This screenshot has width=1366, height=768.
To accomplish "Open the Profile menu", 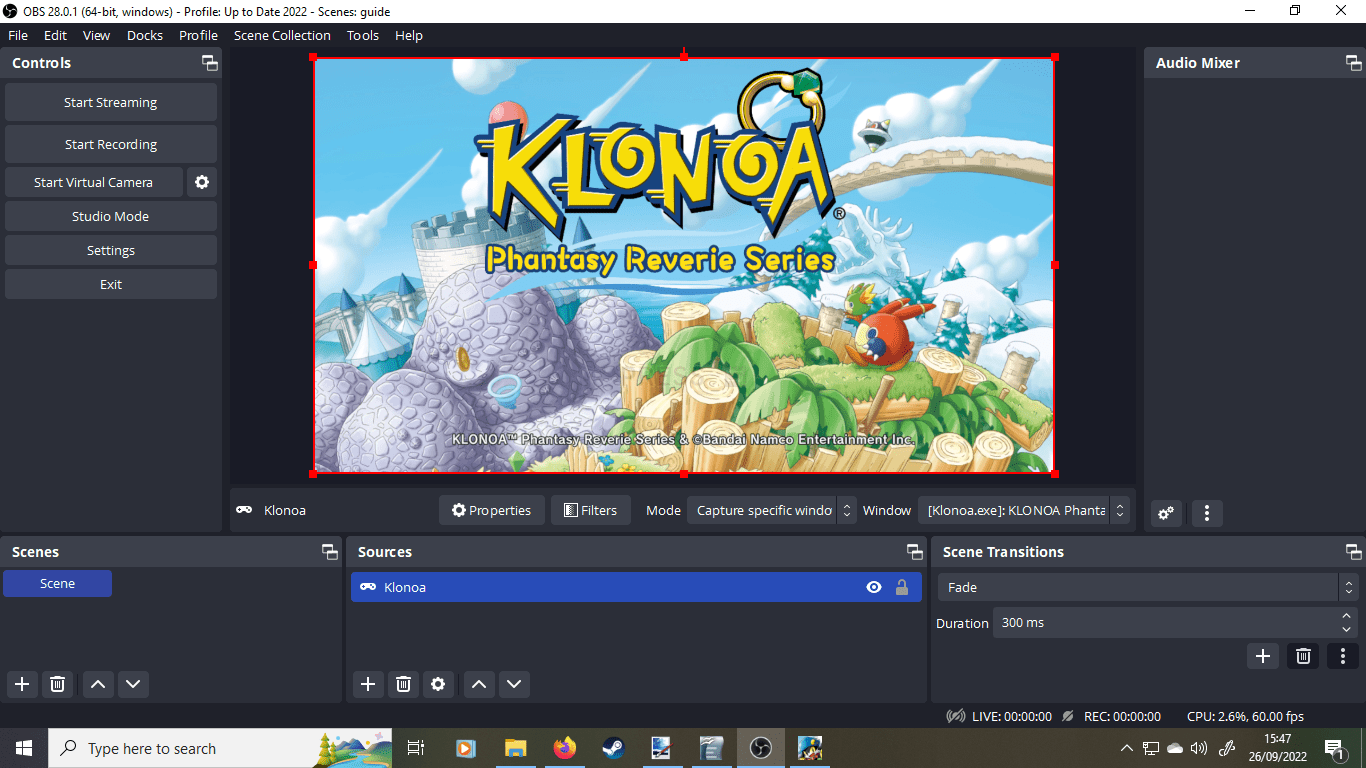I will coord(198,35).
